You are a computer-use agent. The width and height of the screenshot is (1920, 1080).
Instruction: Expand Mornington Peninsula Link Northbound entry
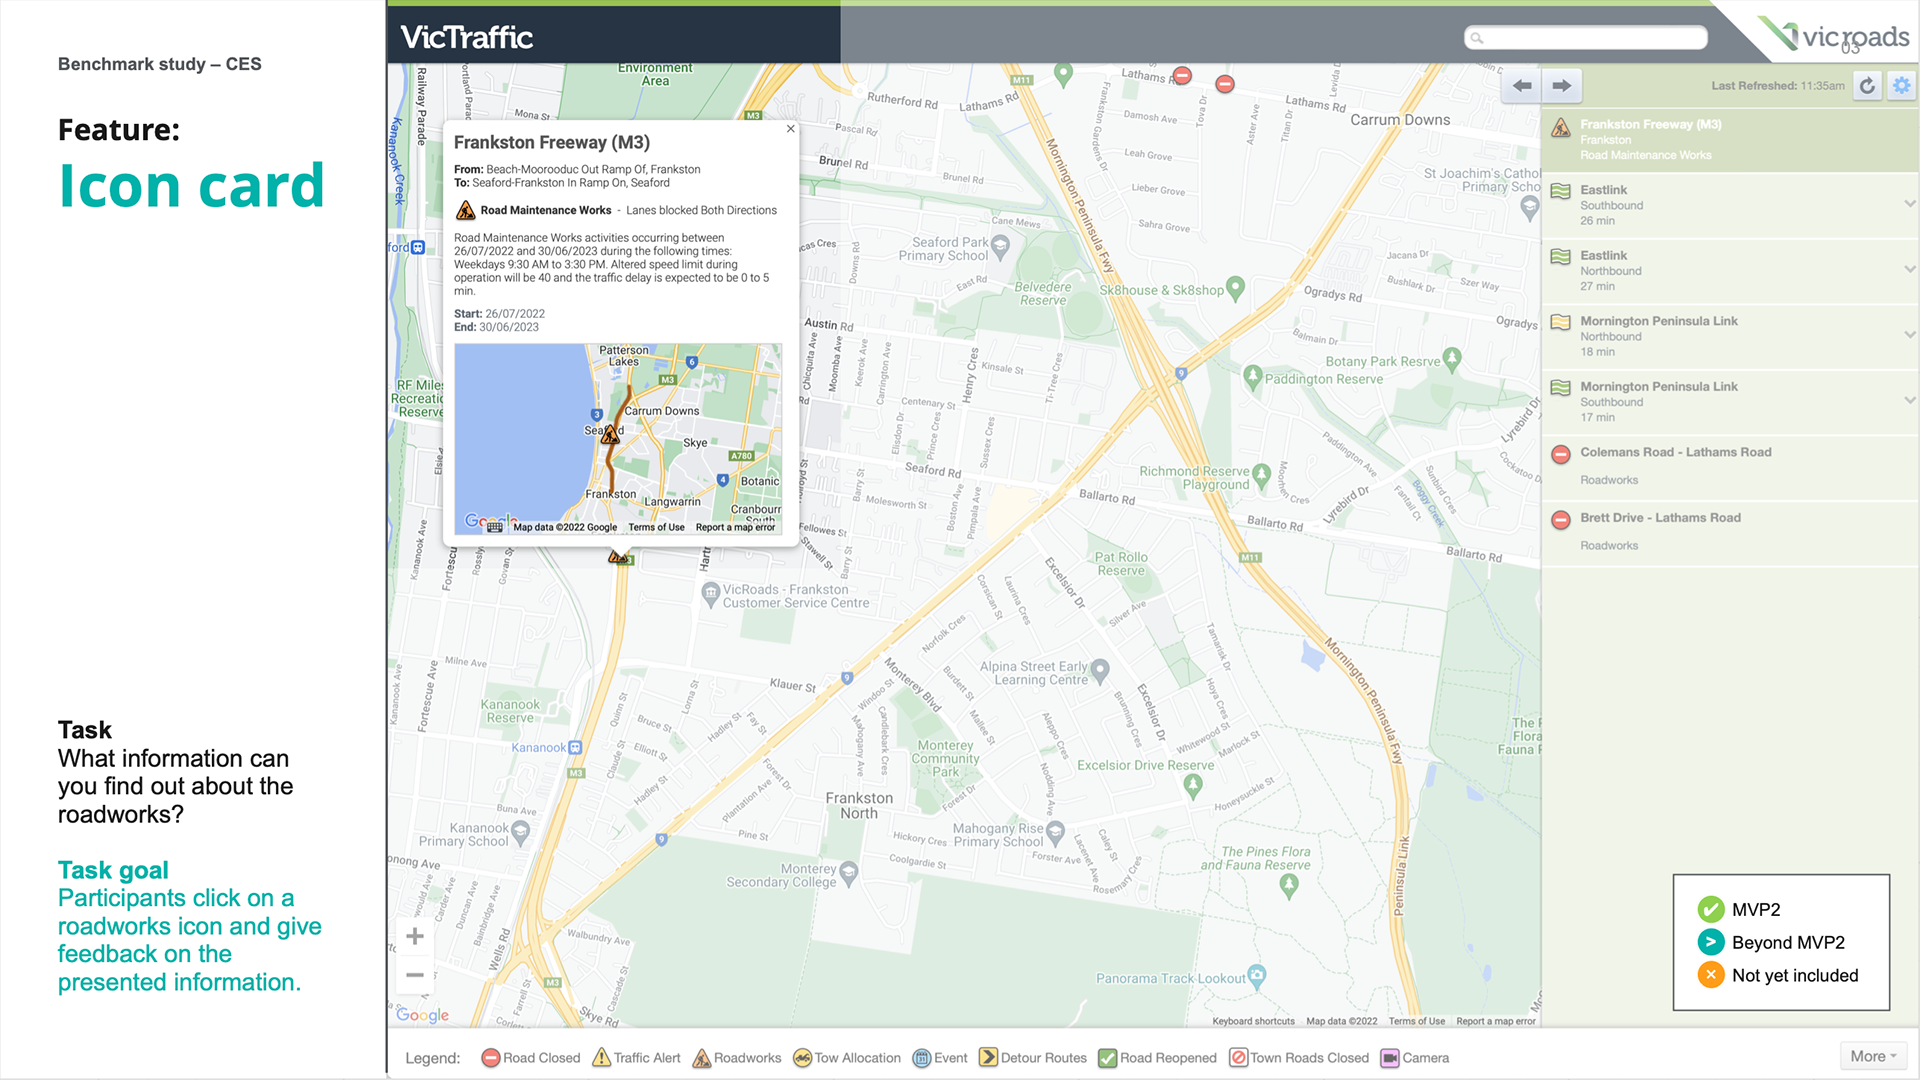1909,335
